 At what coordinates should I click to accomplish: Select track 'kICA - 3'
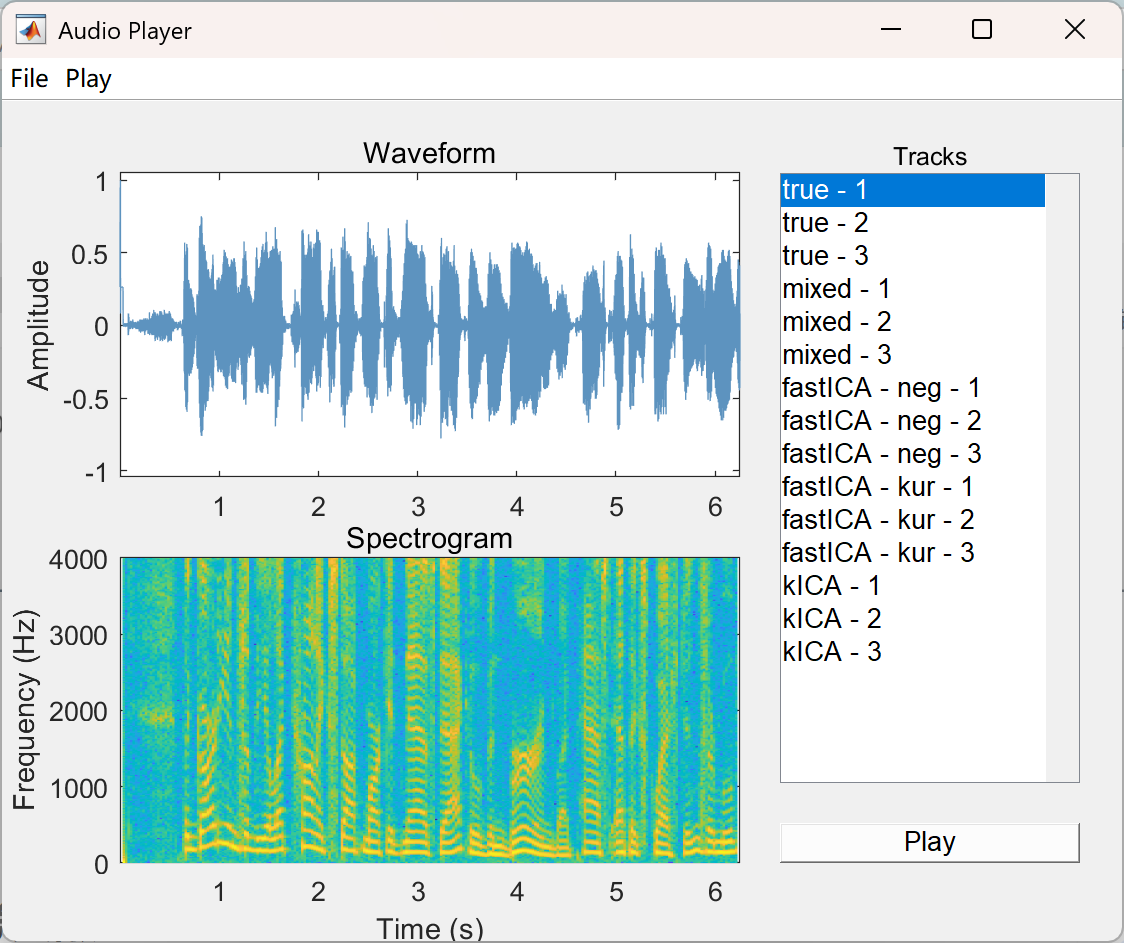(x=913, y=651)
